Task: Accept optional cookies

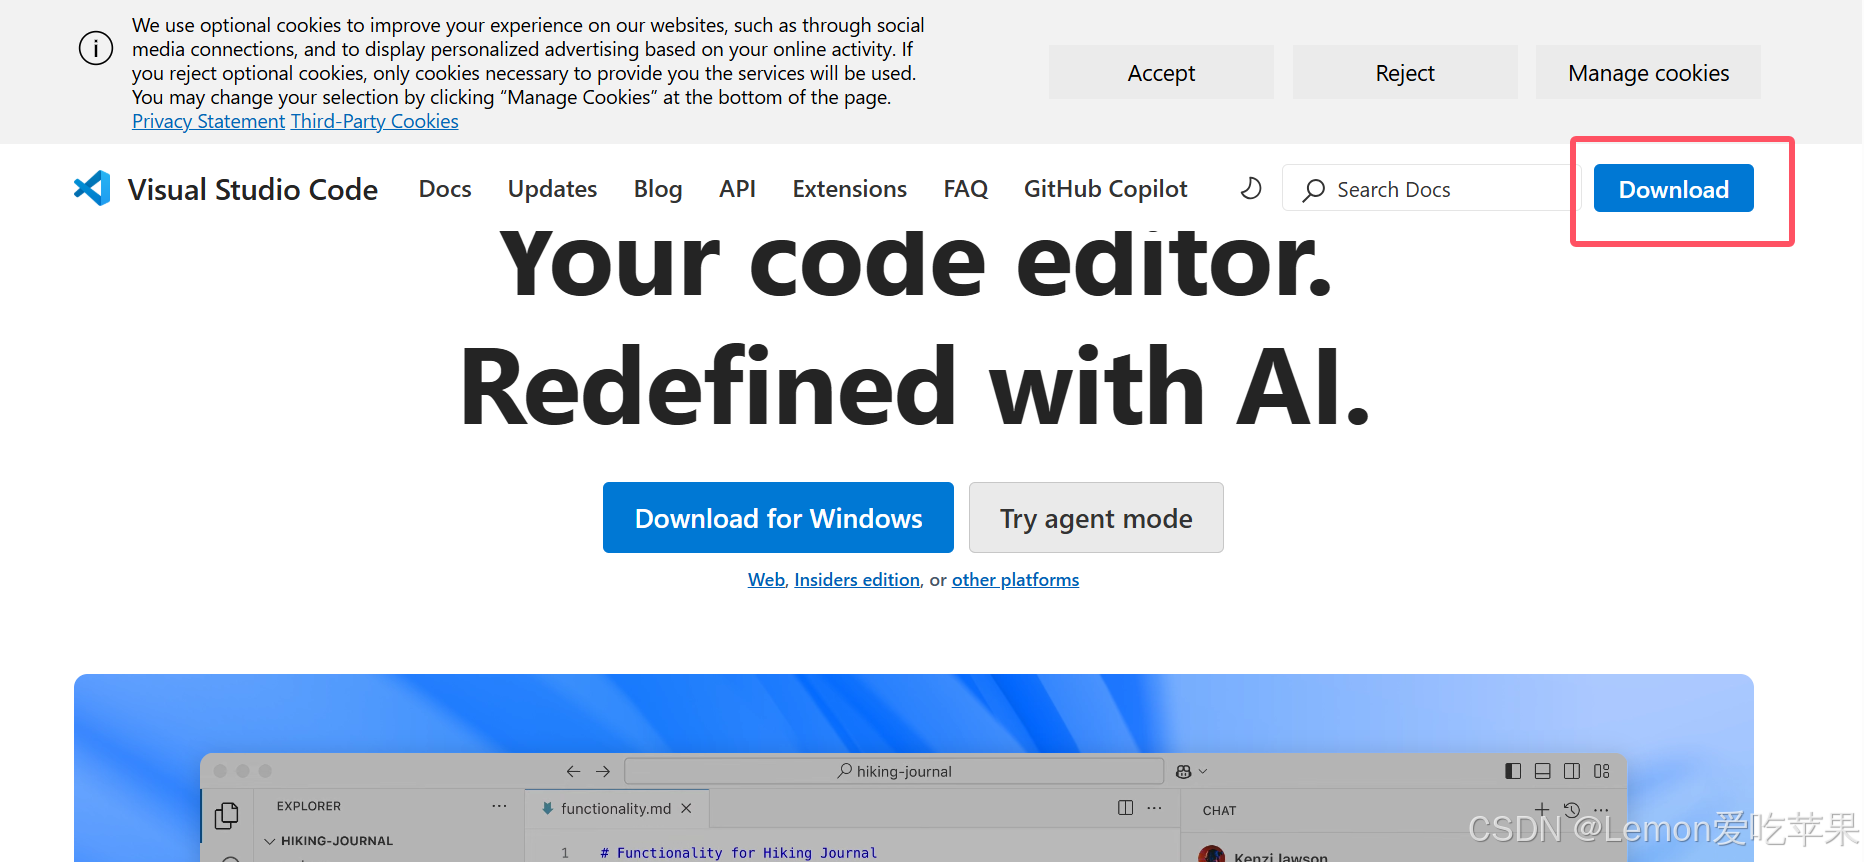Action: click(1161, 72)
